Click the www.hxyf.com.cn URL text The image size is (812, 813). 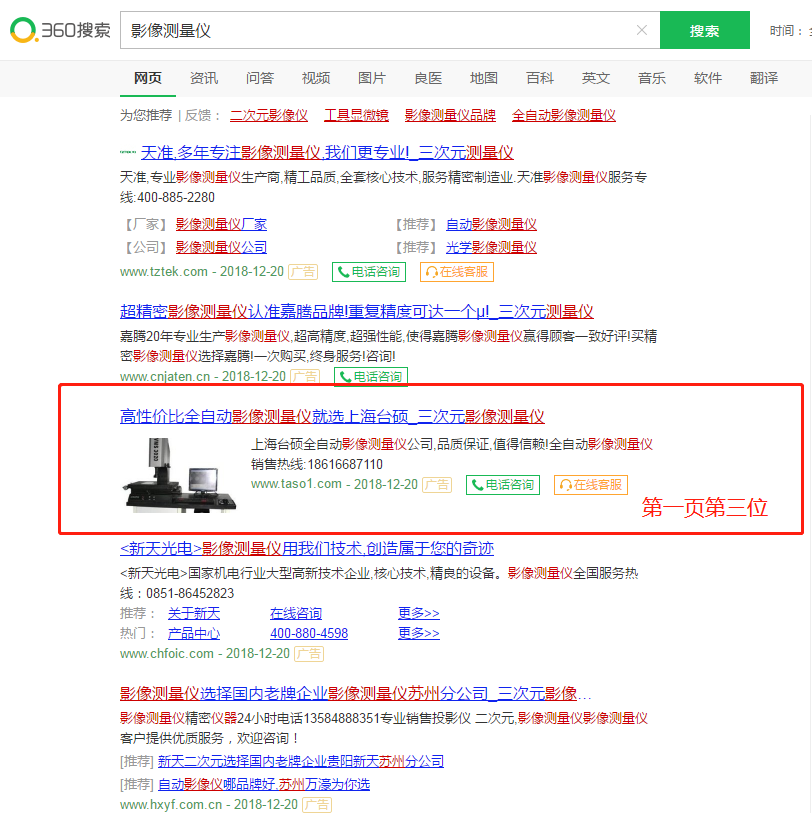pyautogui.click(x=171, y=805)
